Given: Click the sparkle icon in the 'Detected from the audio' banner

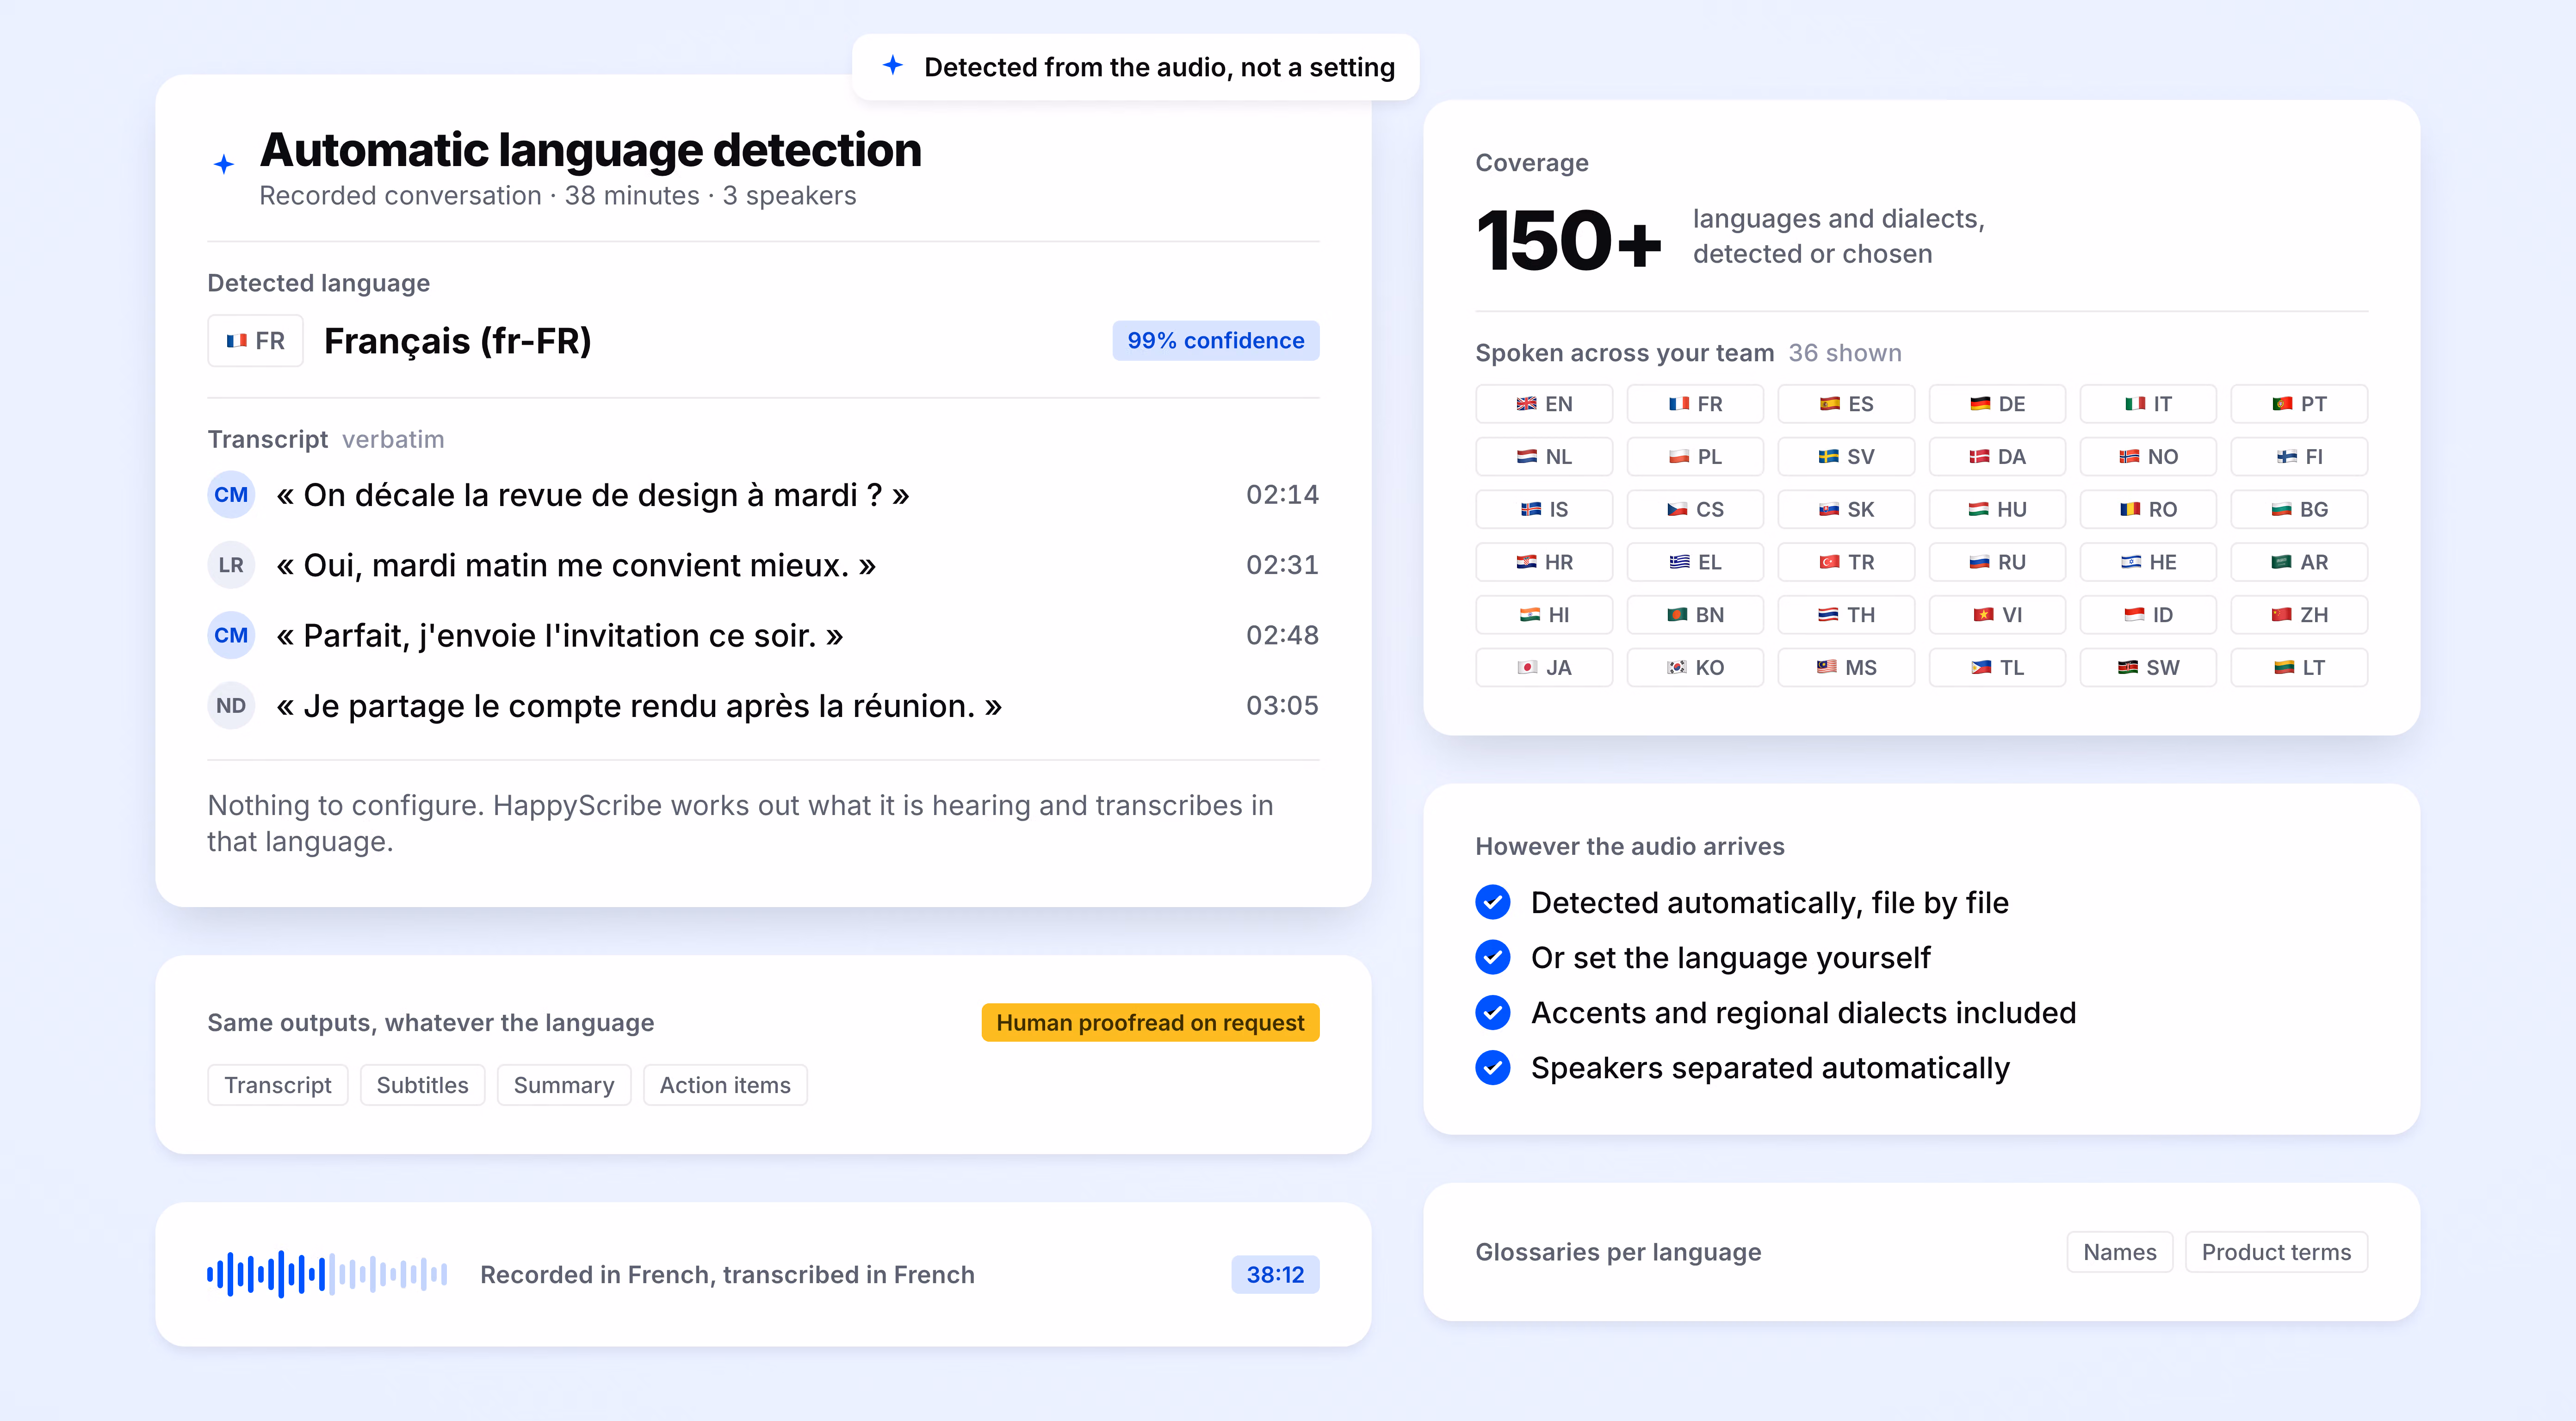Looking at the screenshot, I should coord(893,66).
